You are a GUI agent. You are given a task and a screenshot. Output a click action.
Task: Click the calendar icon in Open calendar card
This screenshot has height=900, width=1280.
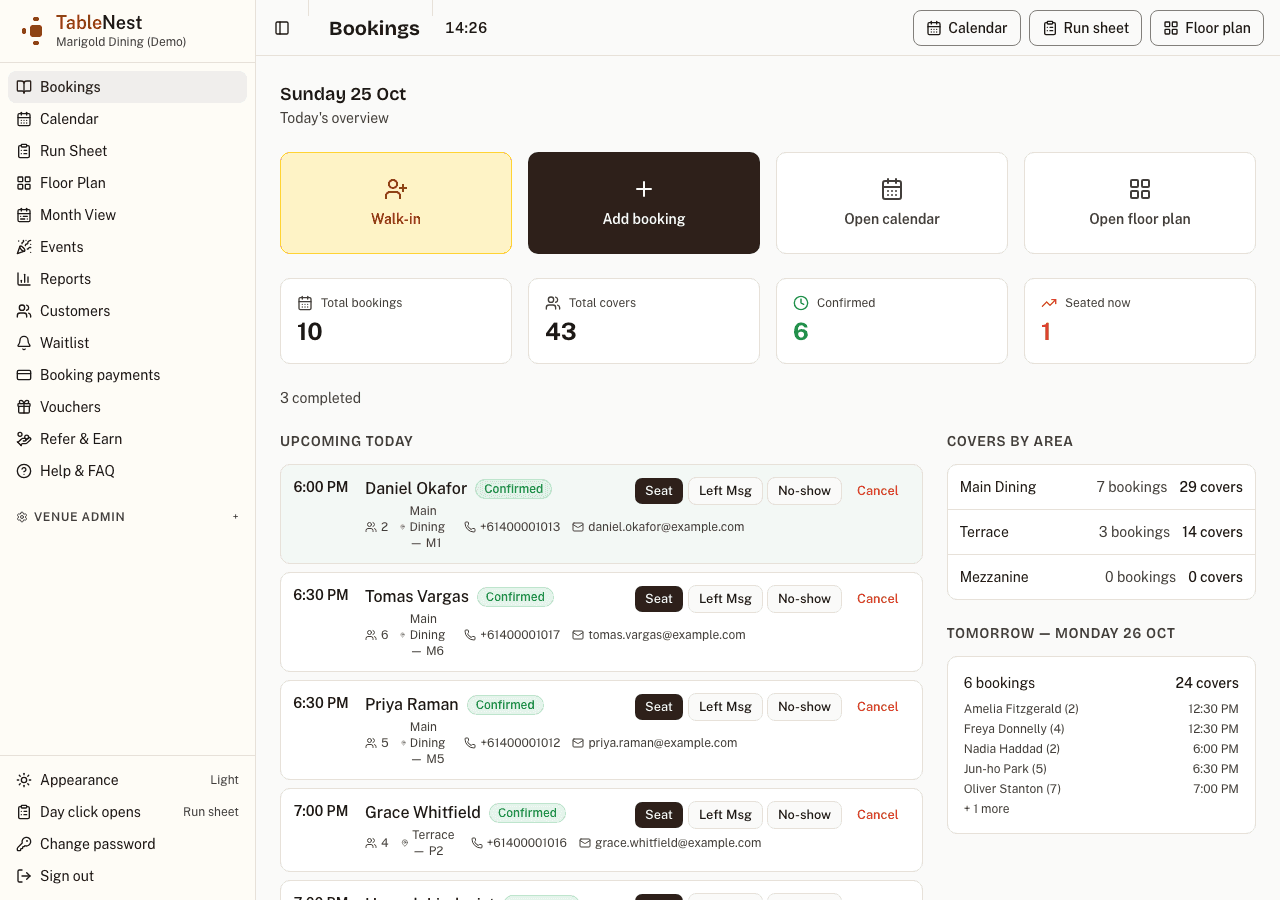pyautogui.click(x=892, y=189)
